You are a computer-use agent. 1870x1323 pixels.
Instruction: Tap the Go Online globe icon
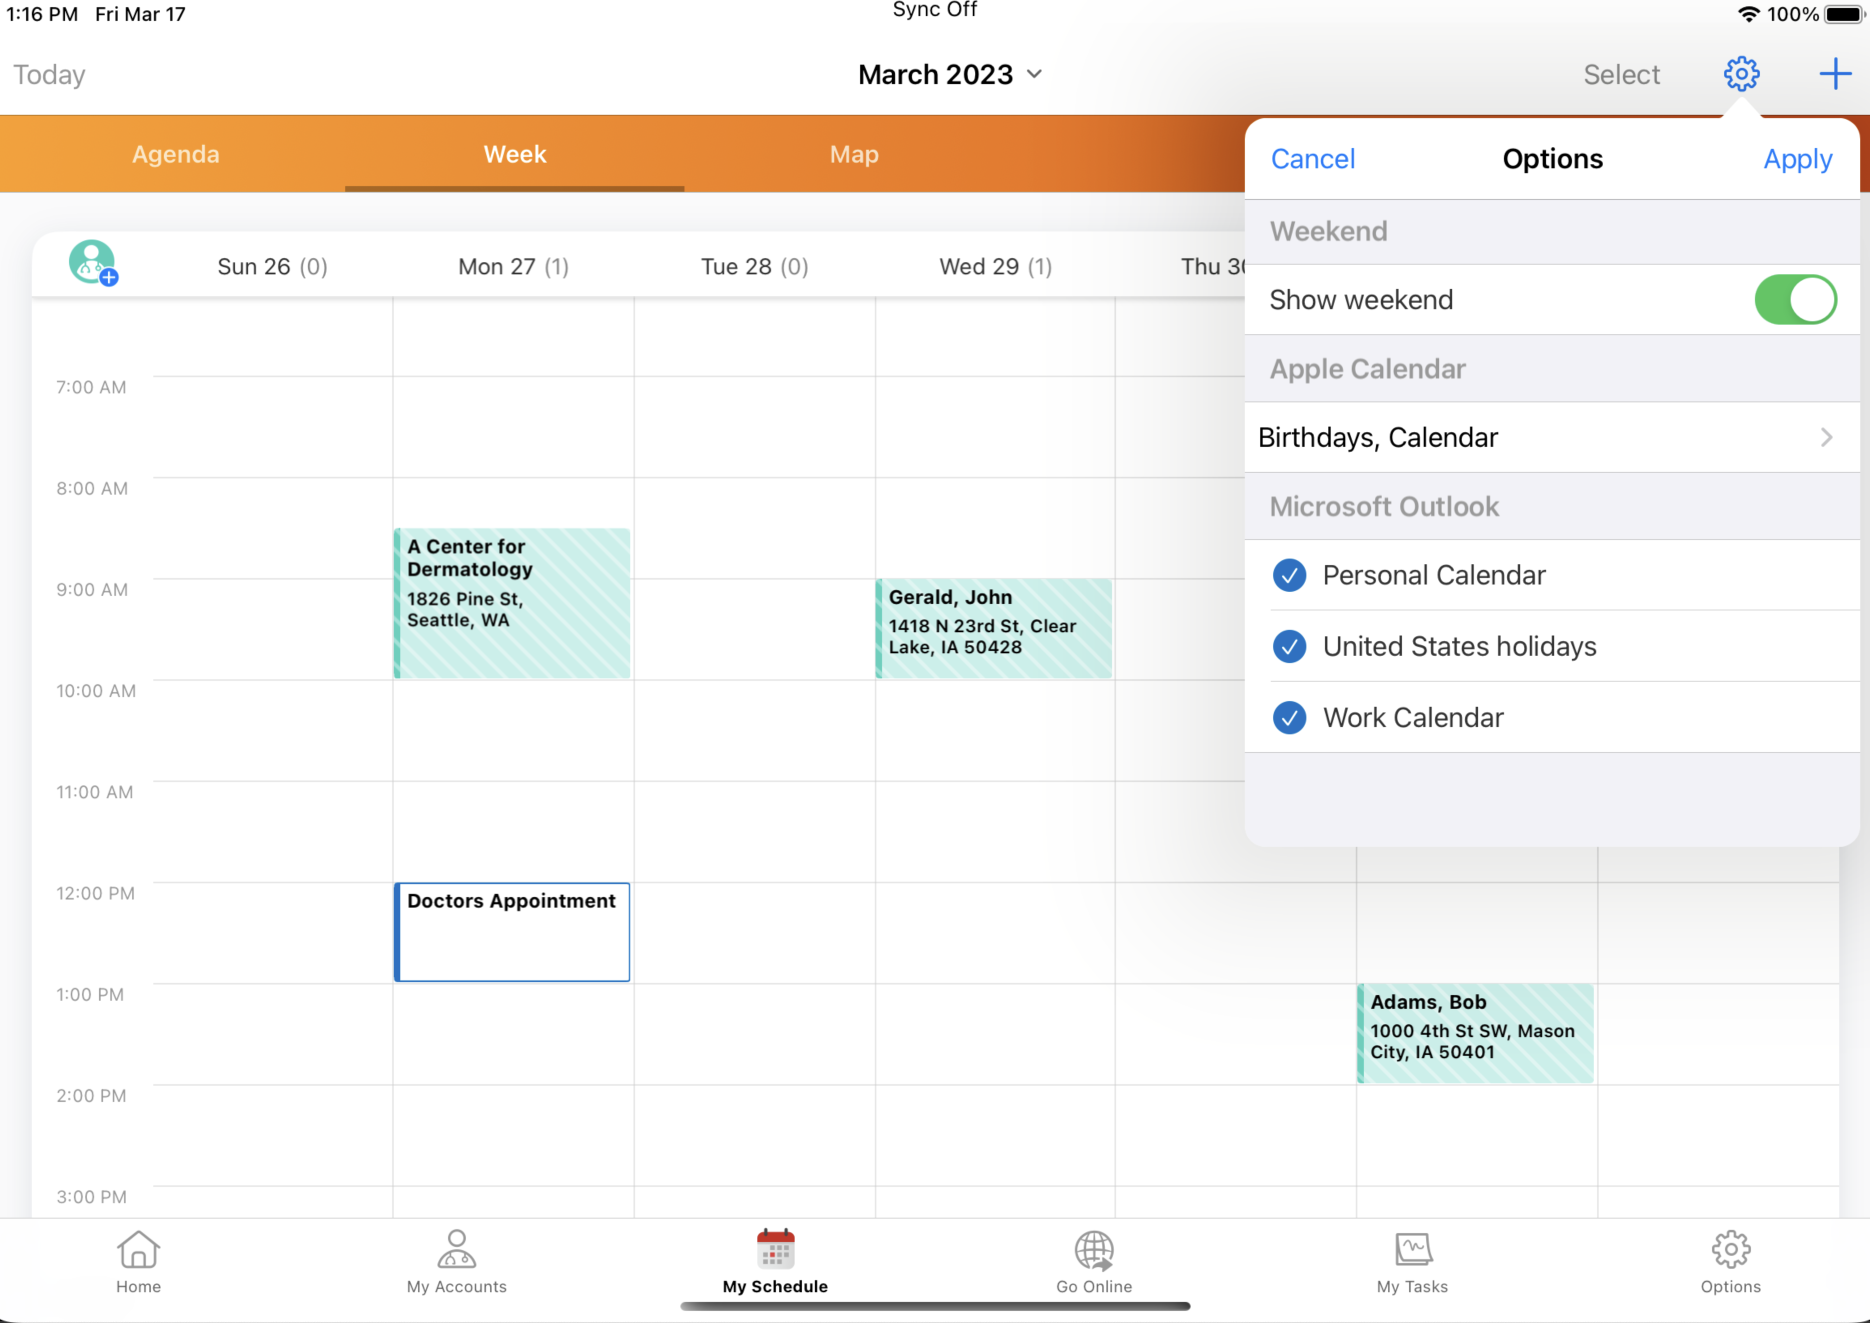[1094, 1262]
